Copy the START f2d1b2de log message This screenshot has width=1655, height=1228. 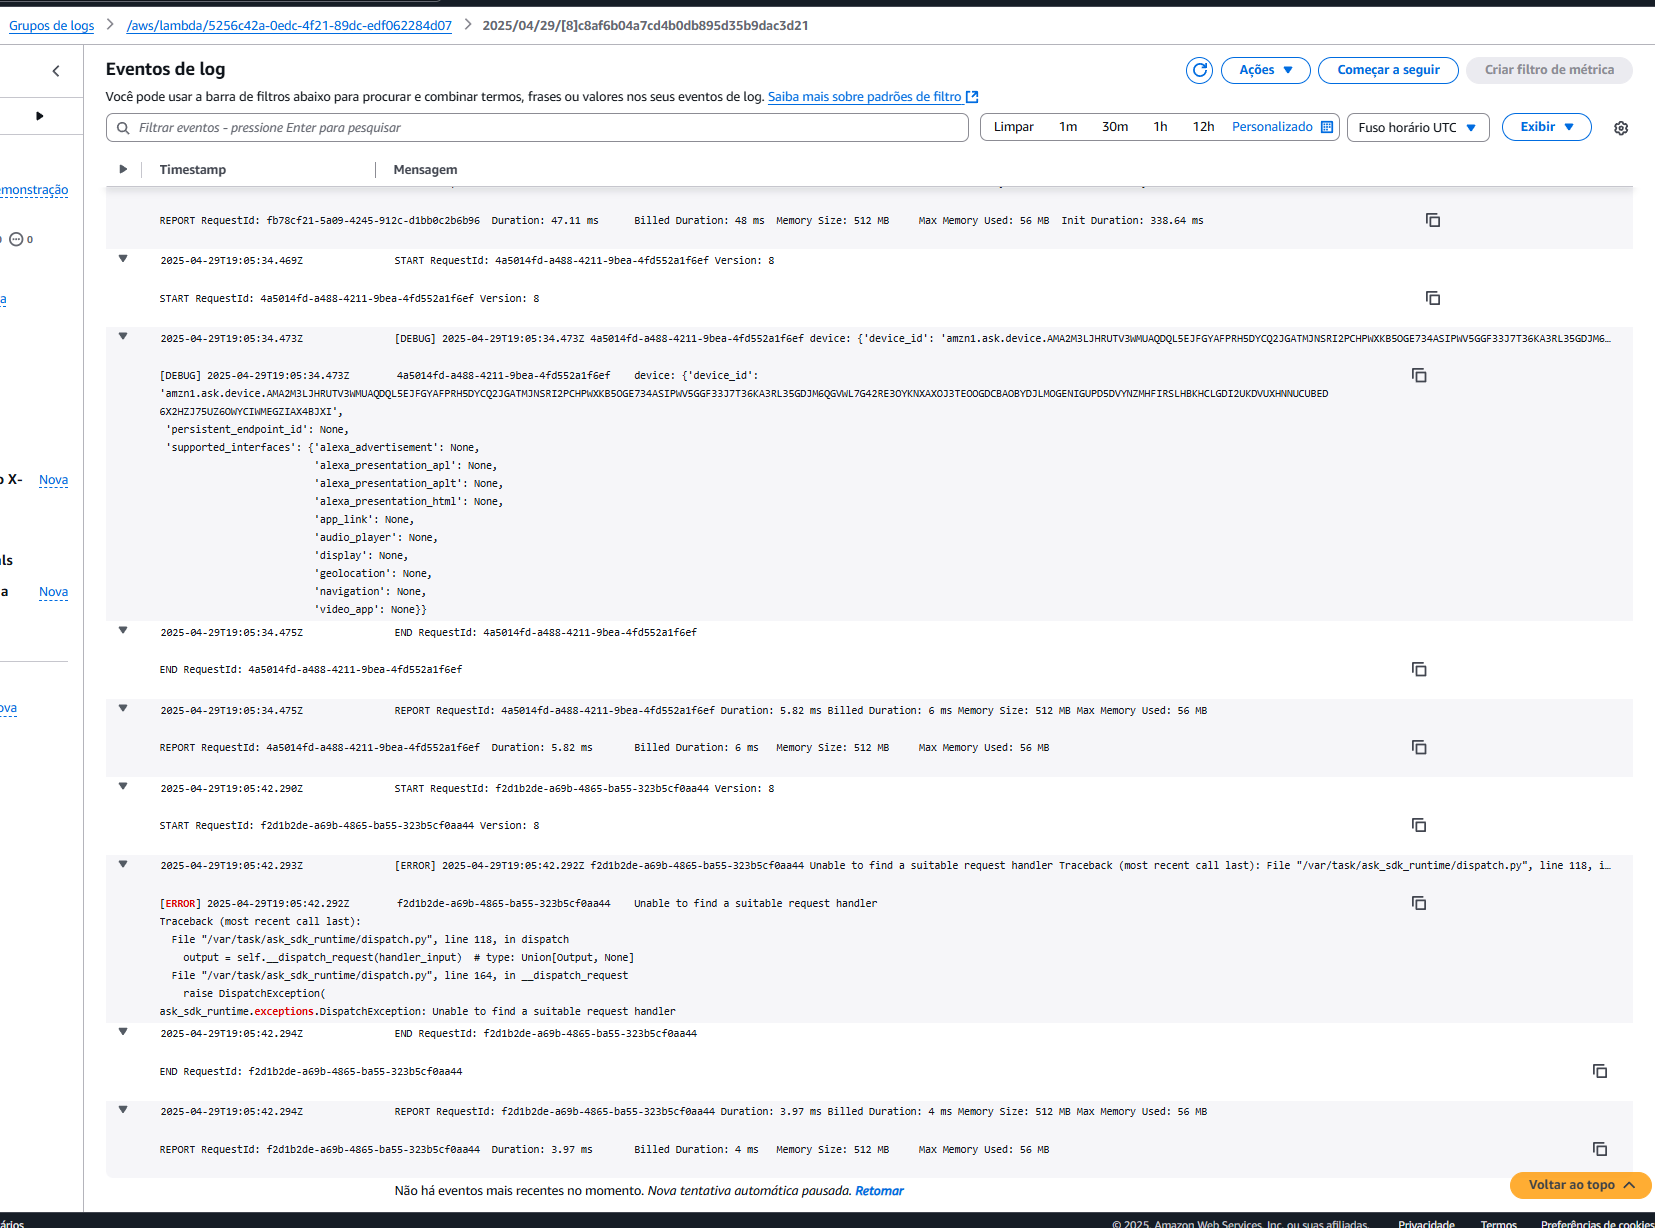pos(1419,825)
